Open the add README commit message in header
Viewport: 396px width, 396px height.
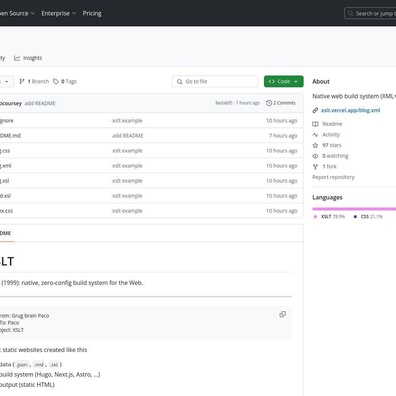pyautogui.click(x=40, y=103)
